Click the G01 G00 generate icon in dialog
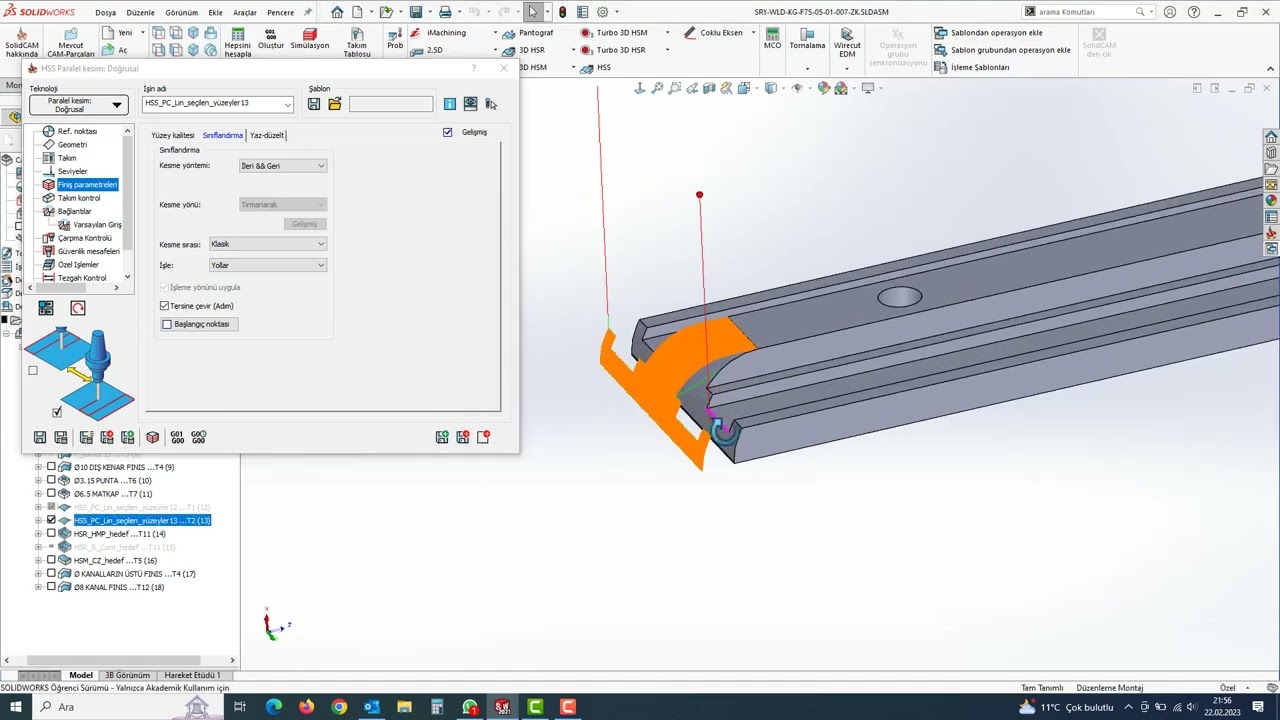Image resolution: width=1280 pixels, height=720 pixels. point(177,437)
